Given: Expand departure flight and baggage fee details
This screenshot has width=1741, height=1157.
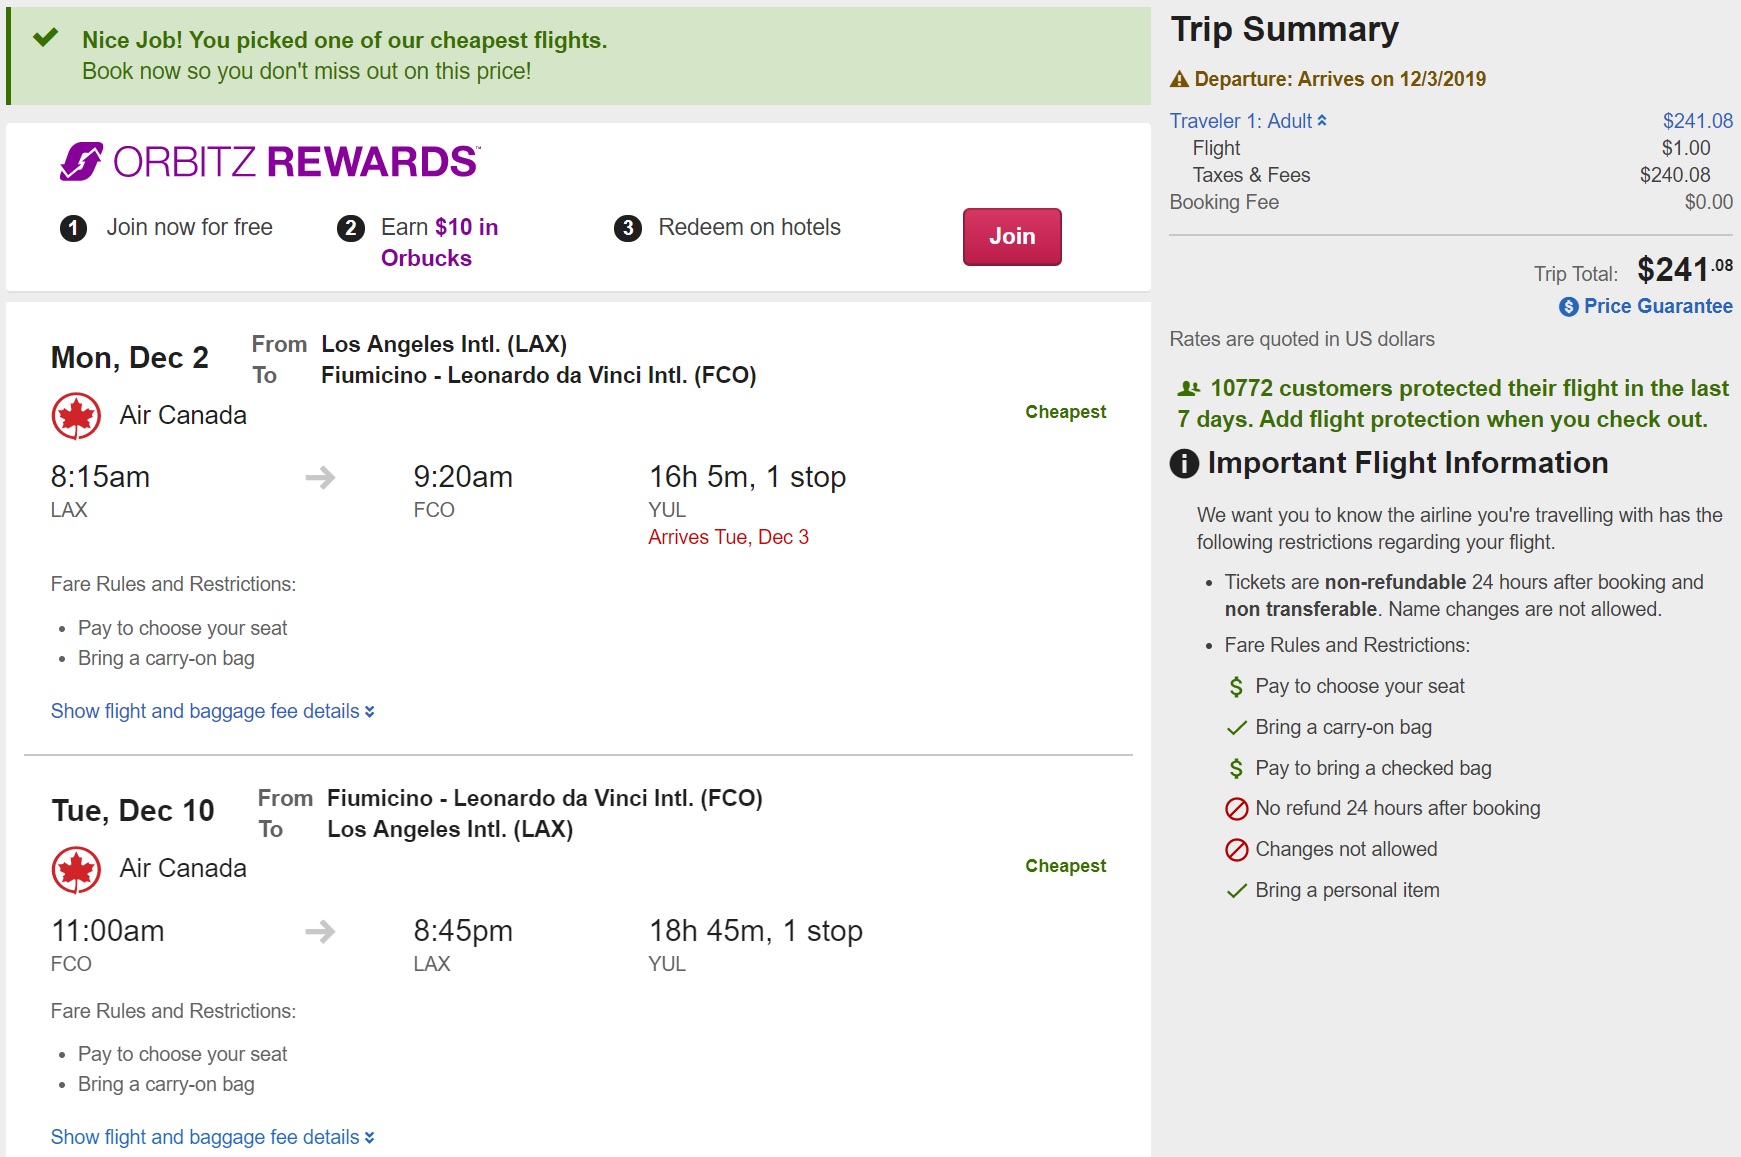Looking at the screenshot, I should tap(212, 711).
